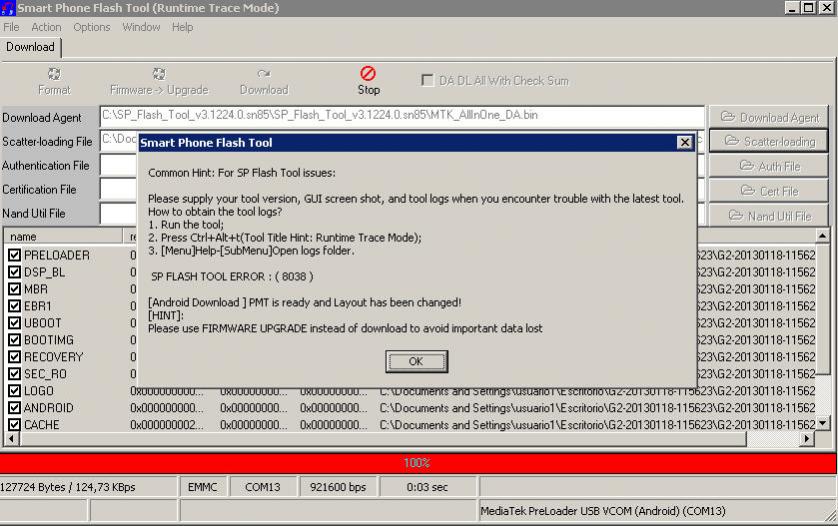Toggle the MBR partition checkbox

14,289
